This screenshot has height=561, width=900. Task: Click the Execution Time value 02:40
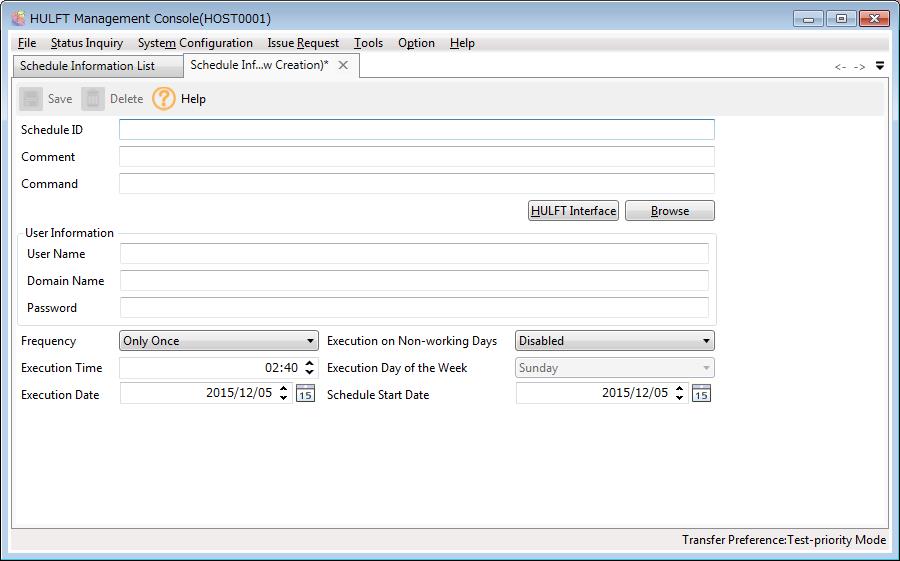coord(281,367)
